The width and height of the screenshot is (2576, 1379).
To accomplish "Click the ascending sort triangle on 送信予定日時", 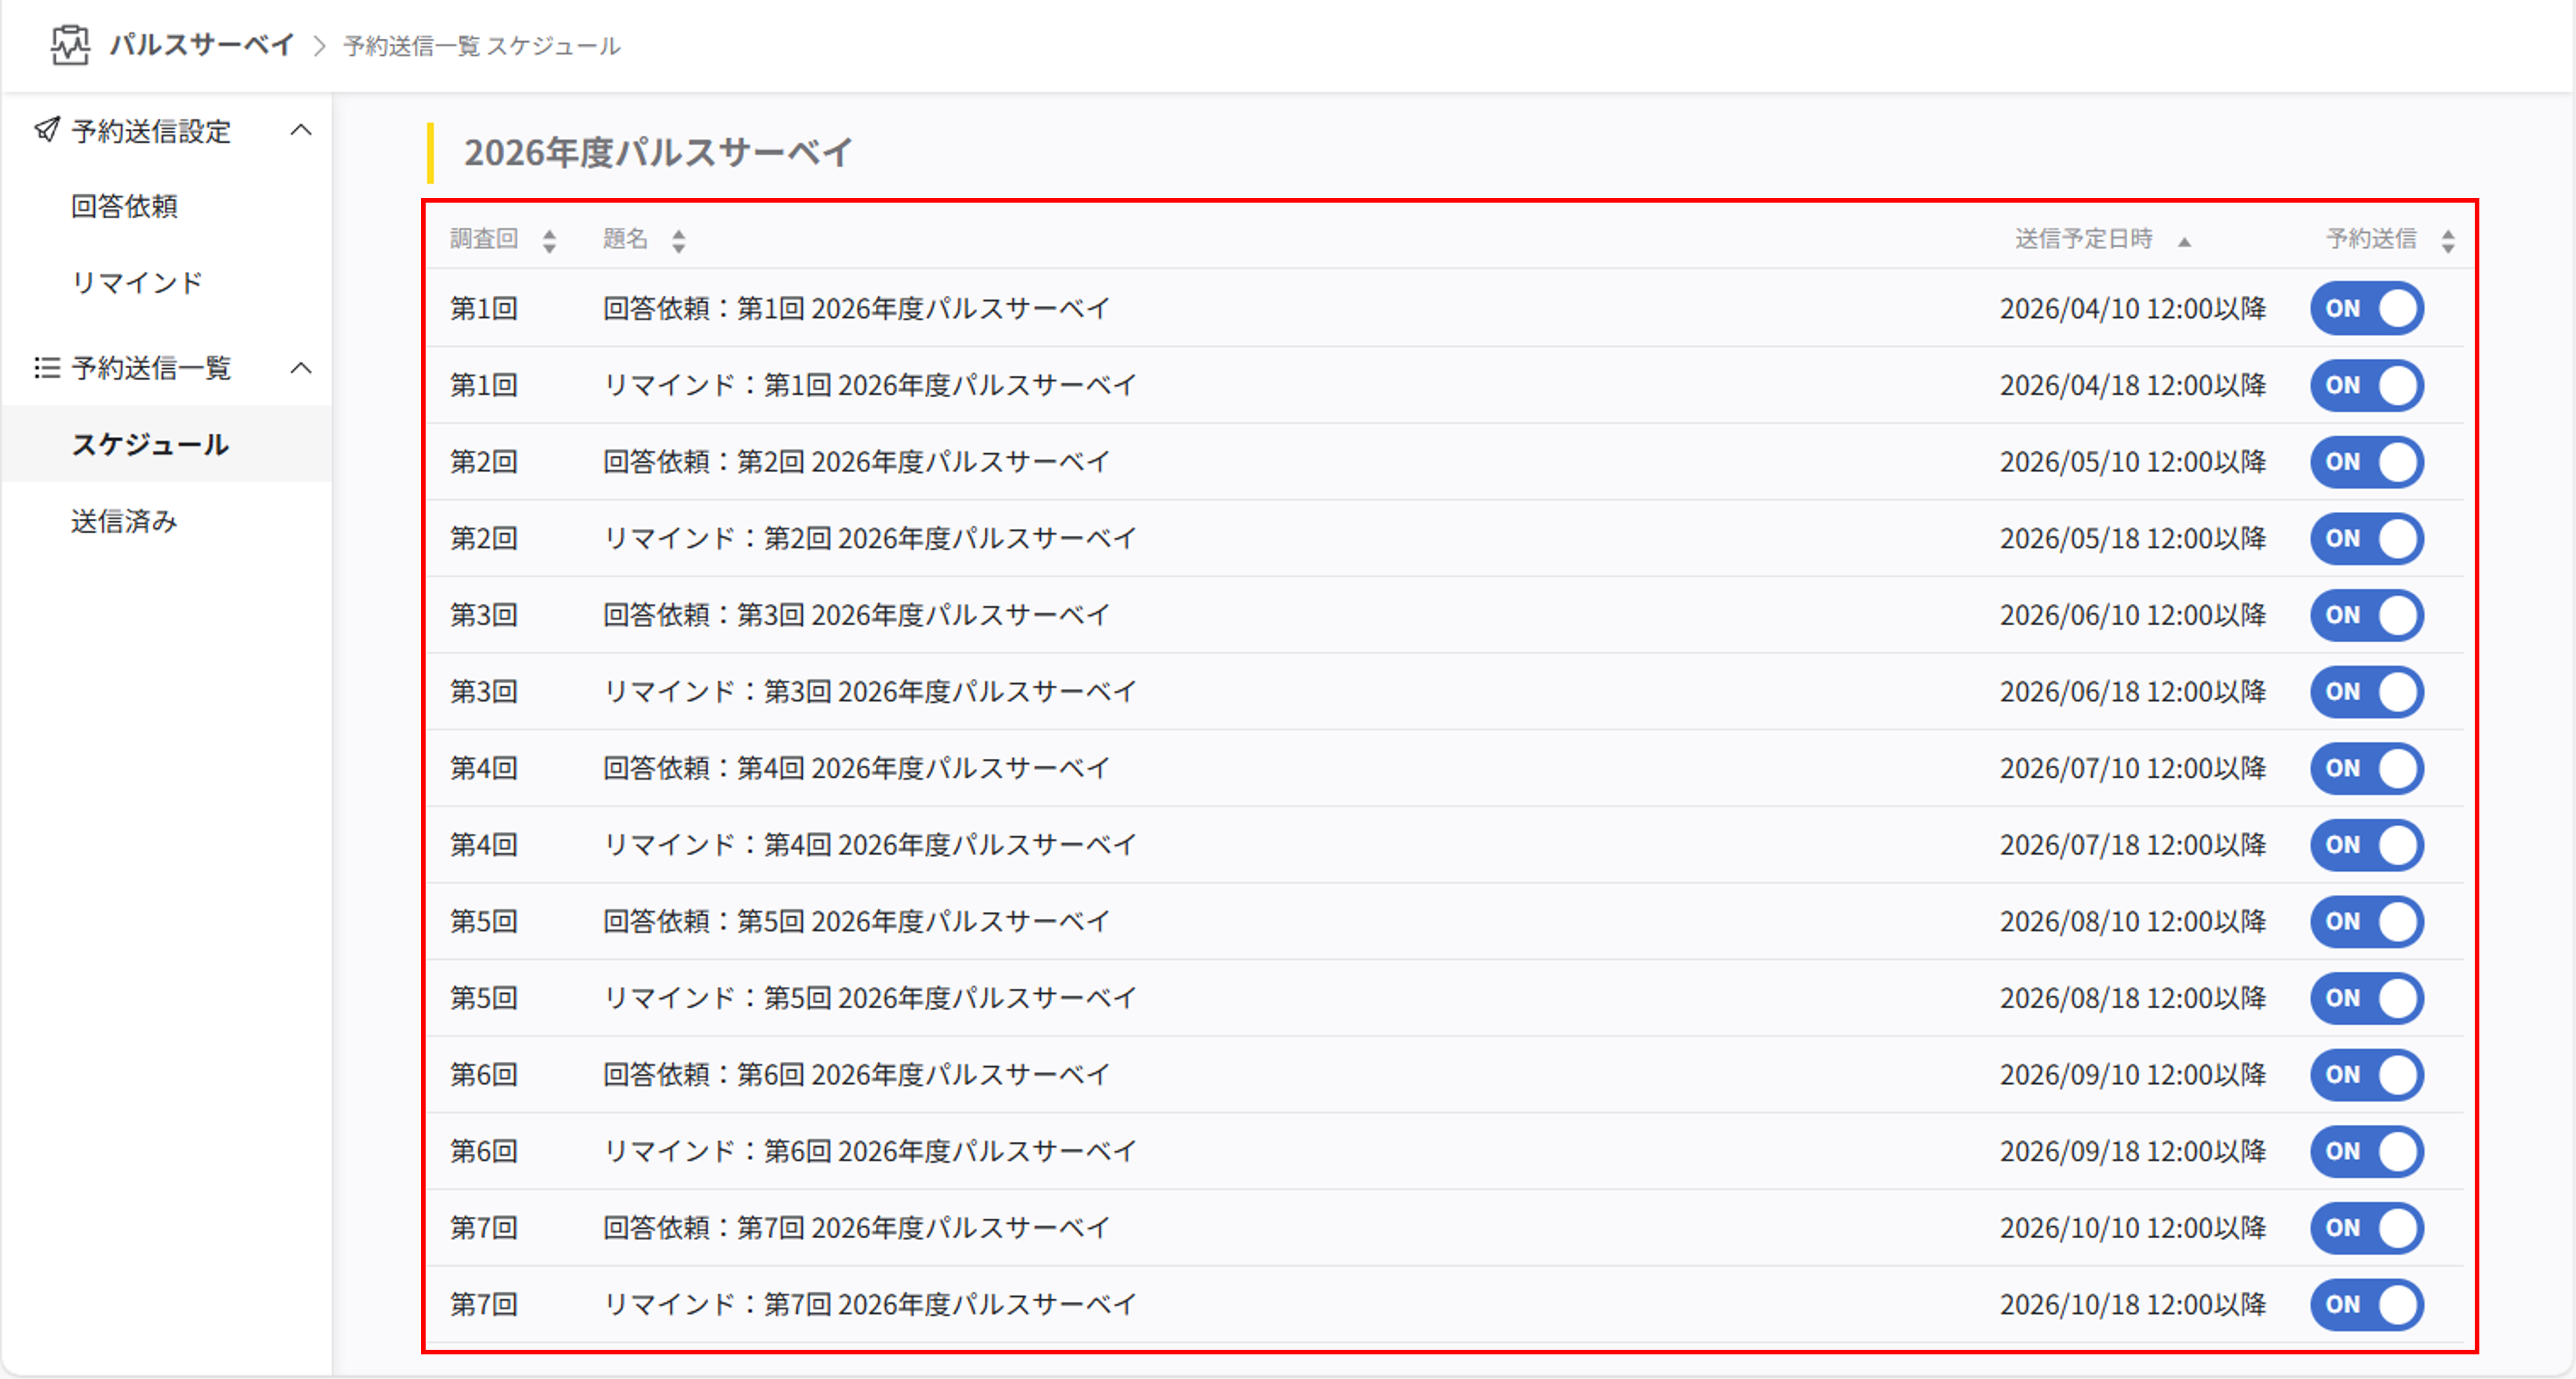I will [2187, 239].
